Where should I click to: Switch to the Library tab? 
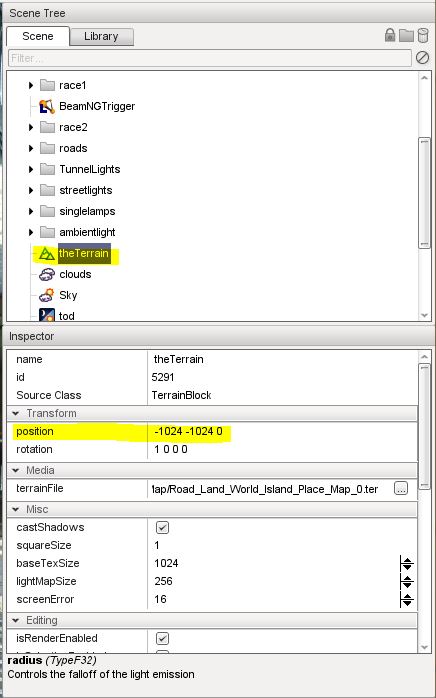102,37
